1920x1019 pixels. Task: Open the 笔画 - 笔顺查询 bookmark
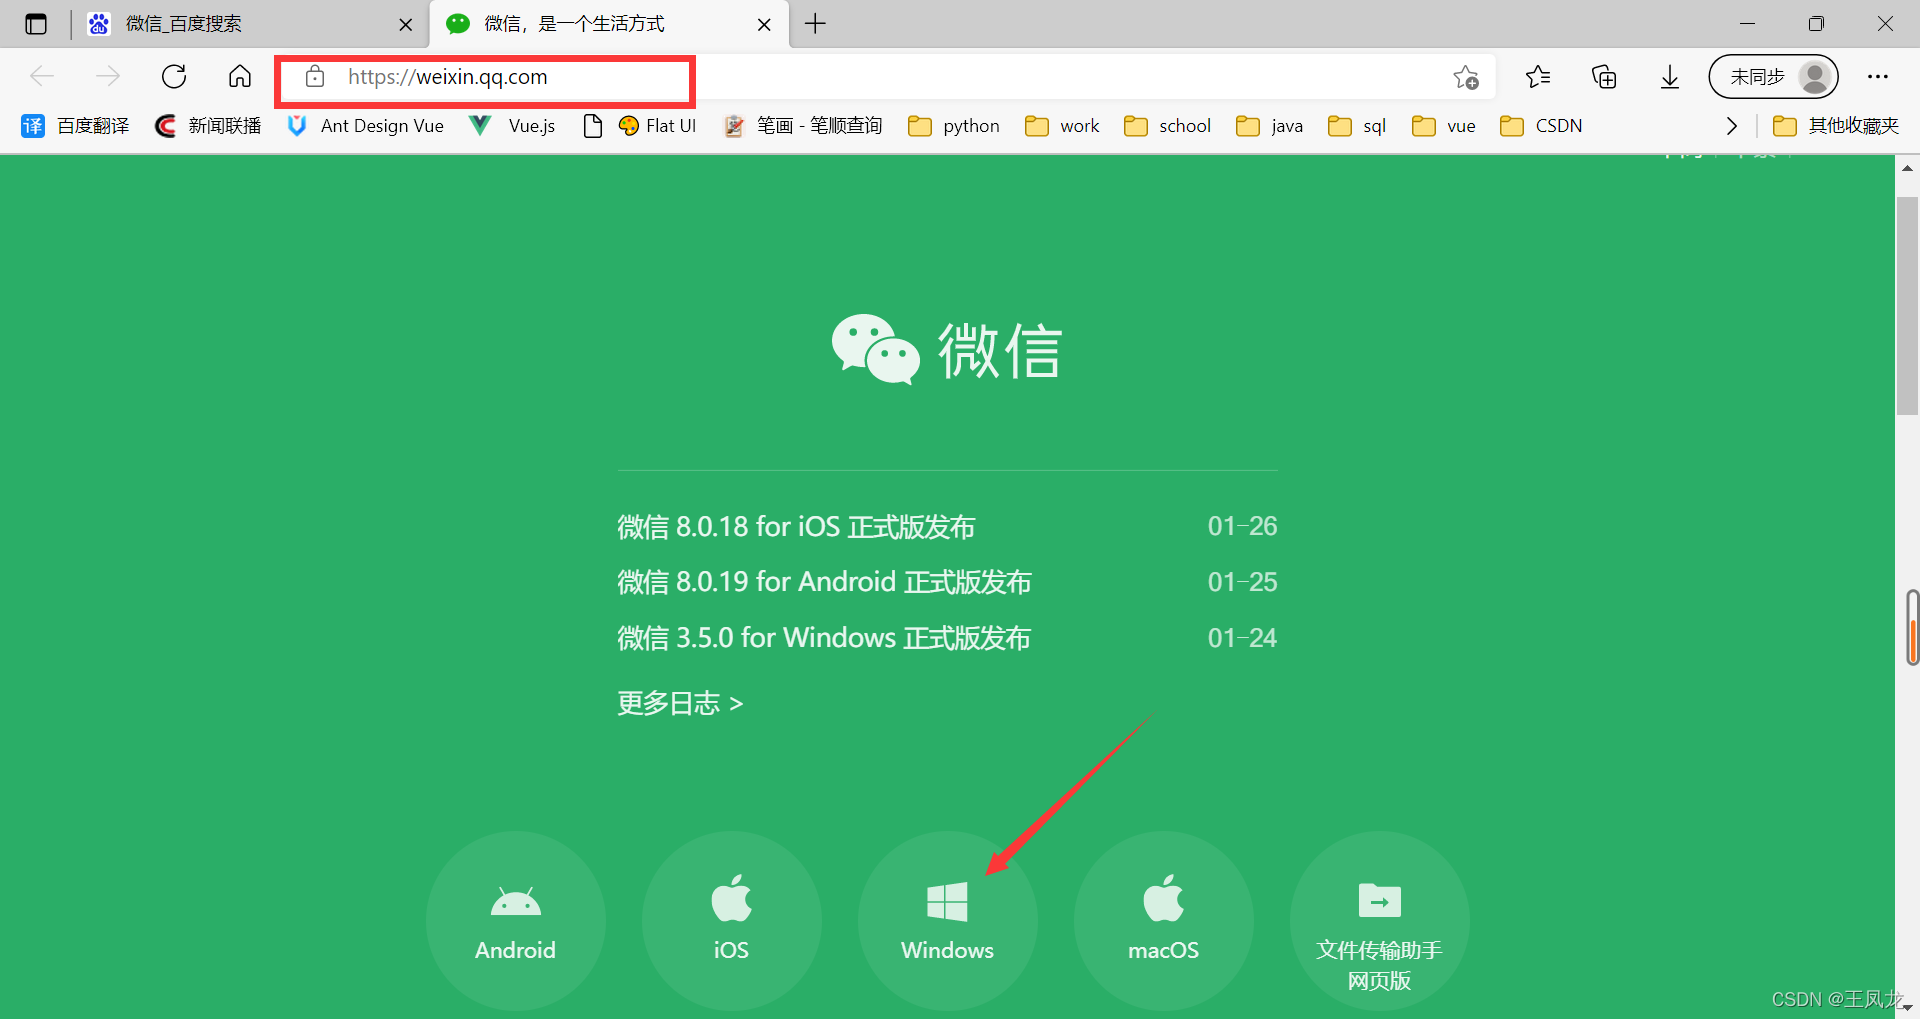pyautogui.click(x=803, y=126)
